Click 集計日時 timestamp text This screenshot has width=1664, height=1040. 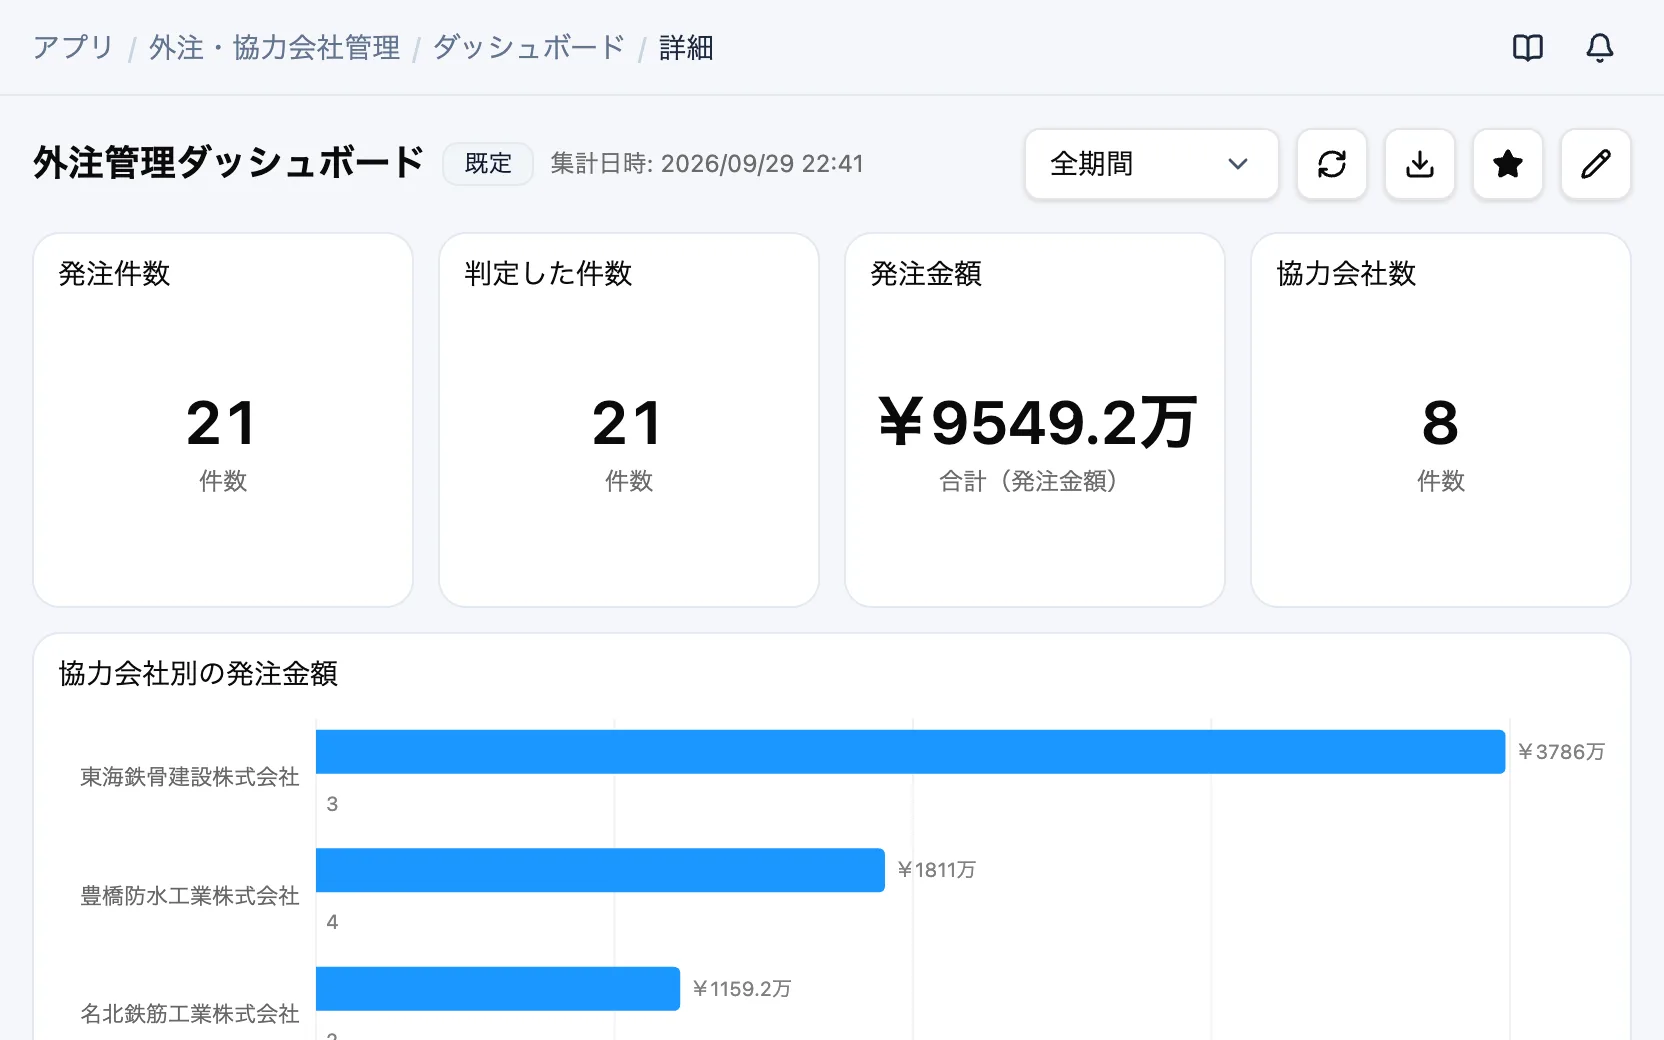(707, 163)
